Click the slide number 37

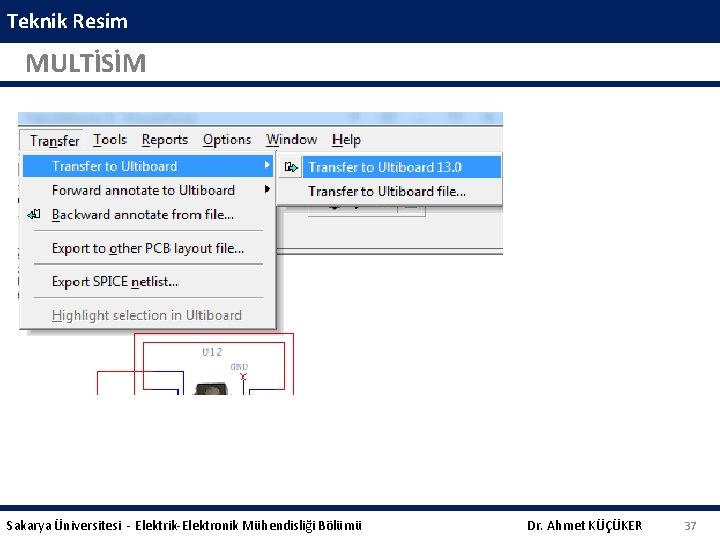click(690, 526)
